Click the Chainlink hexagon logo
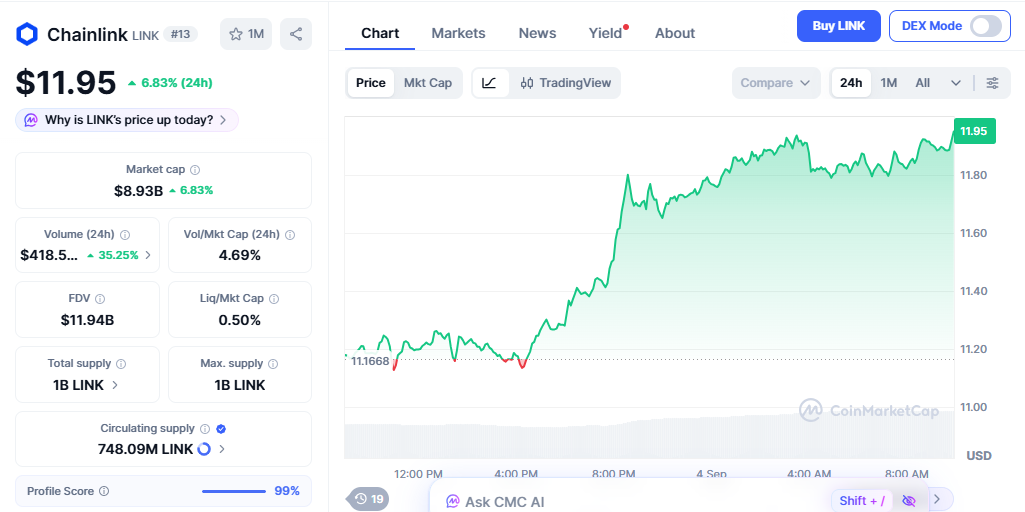This screenshot has height=512, width=1025. tap(27, 34)
